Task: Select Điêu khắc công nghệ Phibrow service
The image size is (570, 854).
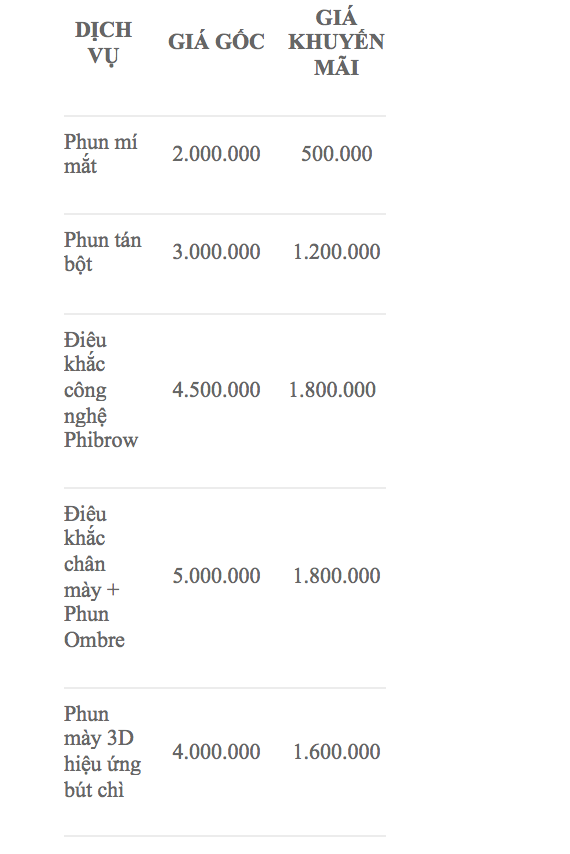Action: (x=101, y=390)
